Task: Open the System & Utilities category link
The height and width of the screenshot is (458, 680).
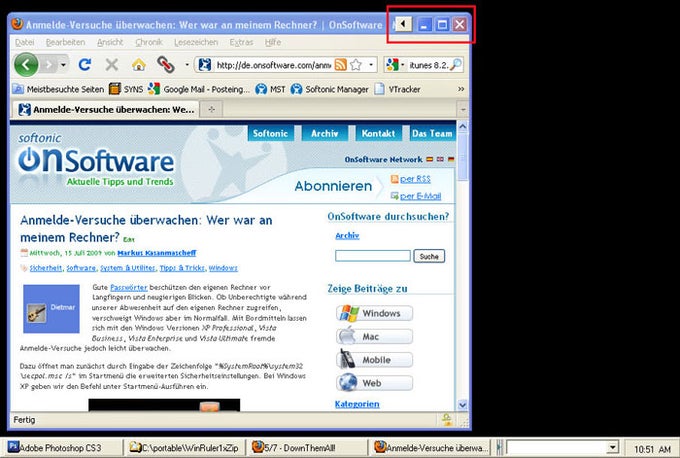Action: (128, 268)
